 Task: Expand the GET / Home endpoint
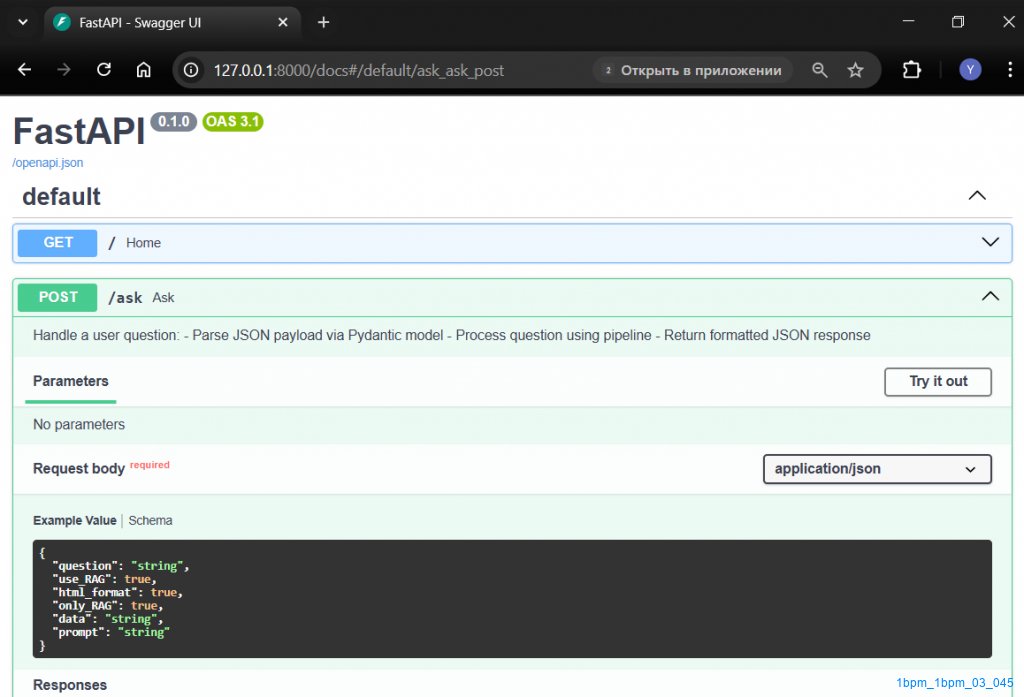point(990,242)
